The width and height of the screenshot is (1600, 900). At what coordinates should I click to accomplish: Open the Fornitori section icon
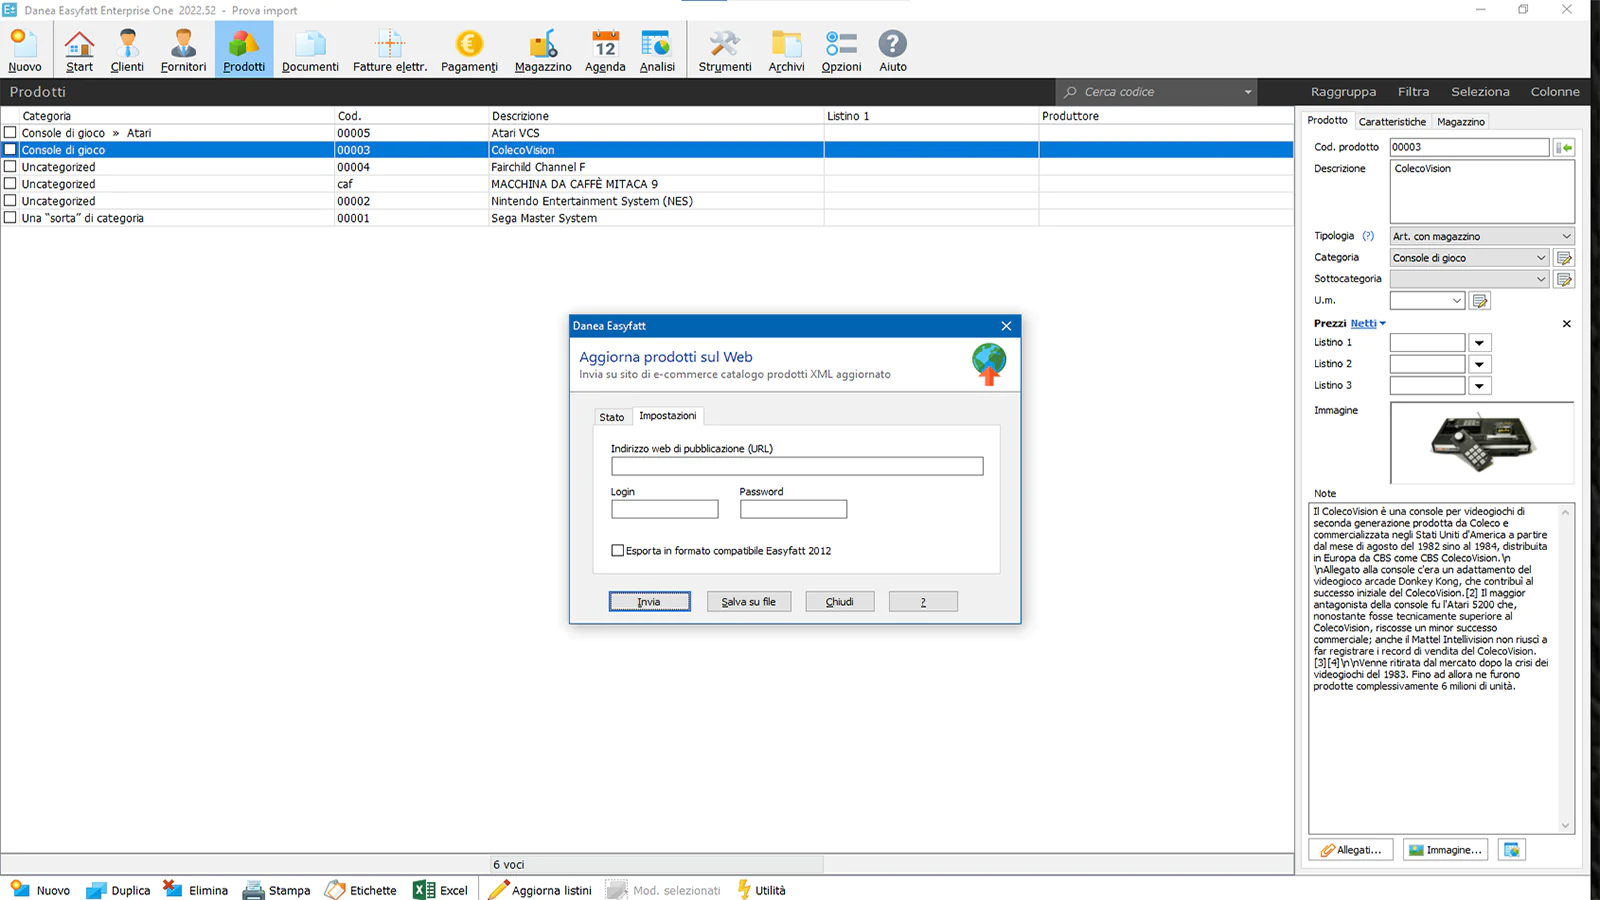pyautogui.click(x=183, y=50)
